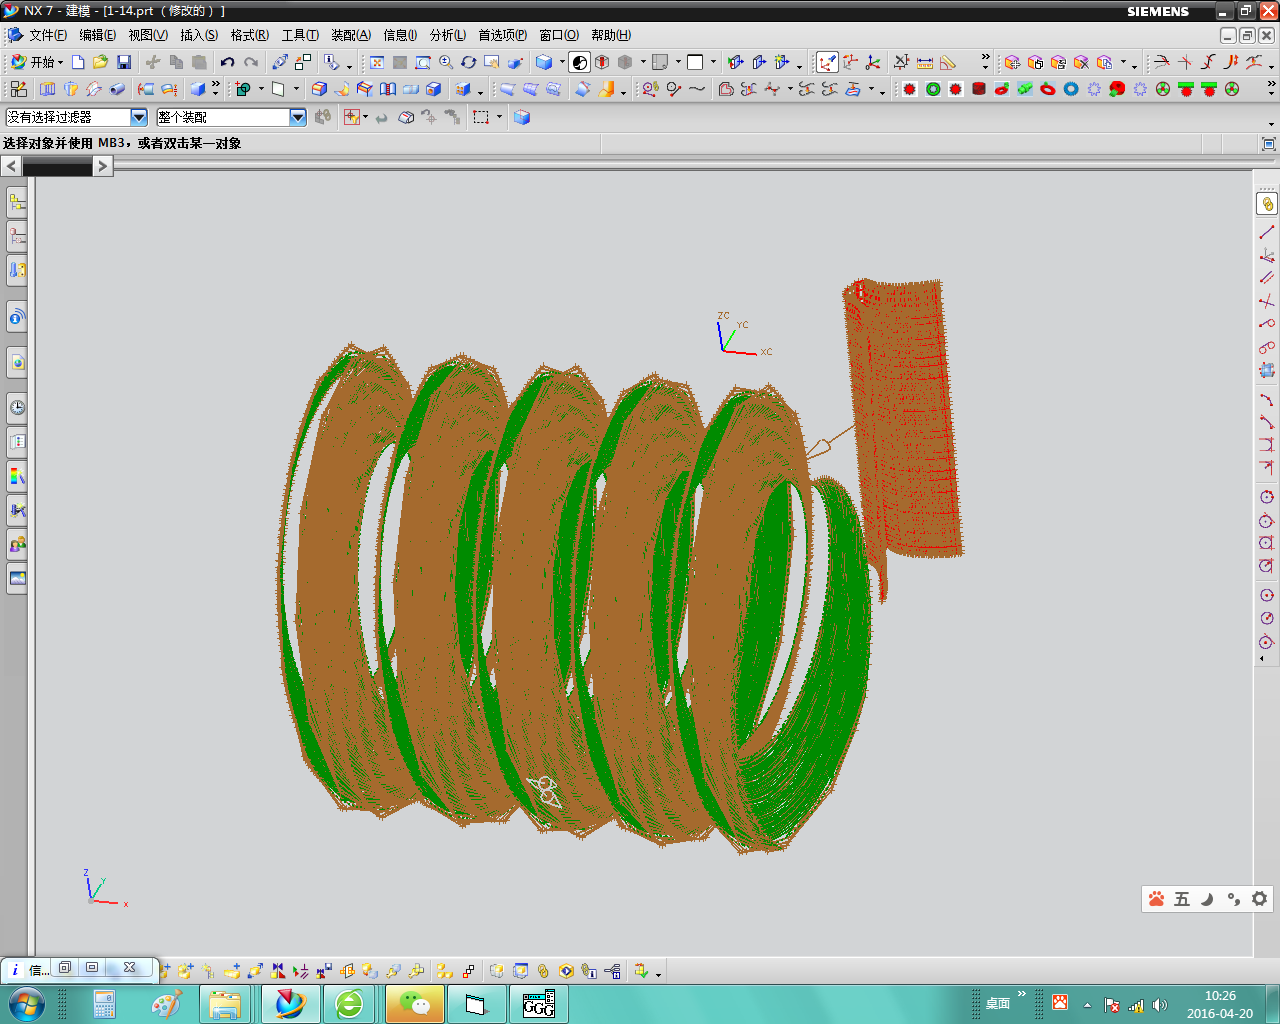Click the blue gear ring icon
The image size is (1280, 1024).
[1071, 89]
